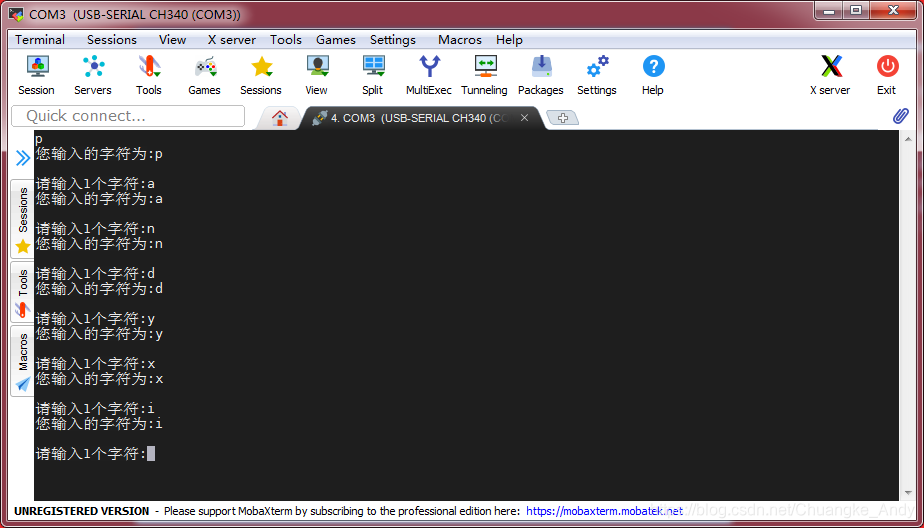Open the Macros menu in menu bar
924x528 pixels.
coord(460,39)
